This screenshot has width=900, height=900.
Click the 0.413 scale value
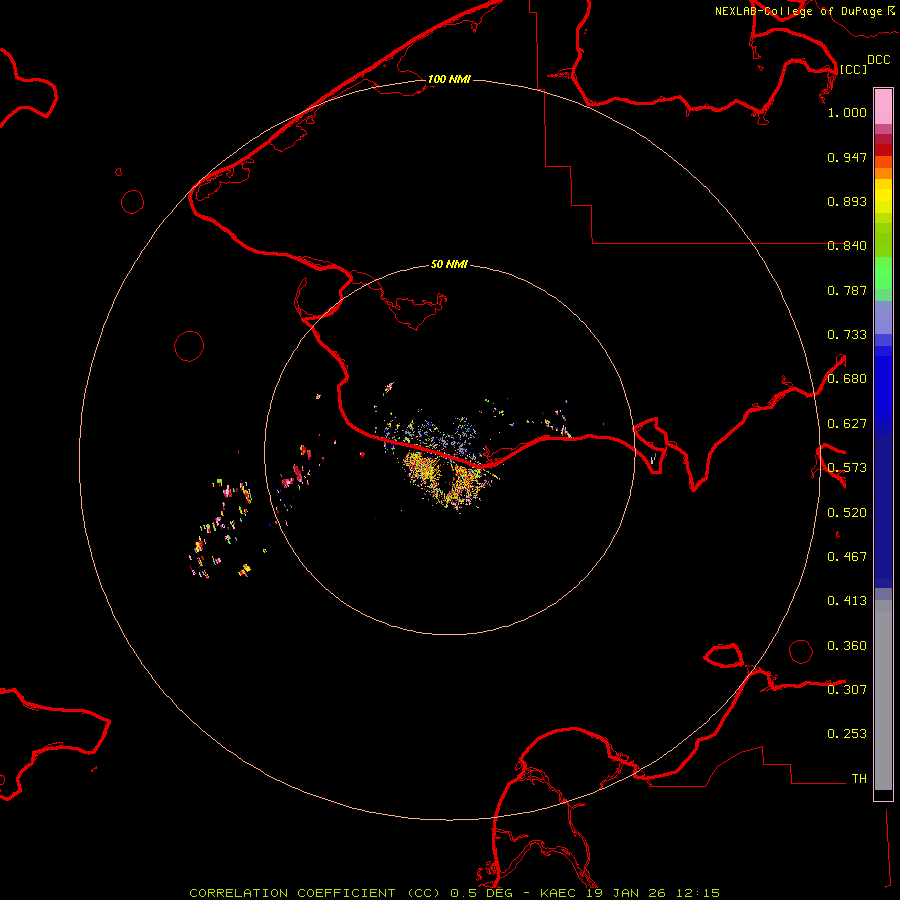847,601
